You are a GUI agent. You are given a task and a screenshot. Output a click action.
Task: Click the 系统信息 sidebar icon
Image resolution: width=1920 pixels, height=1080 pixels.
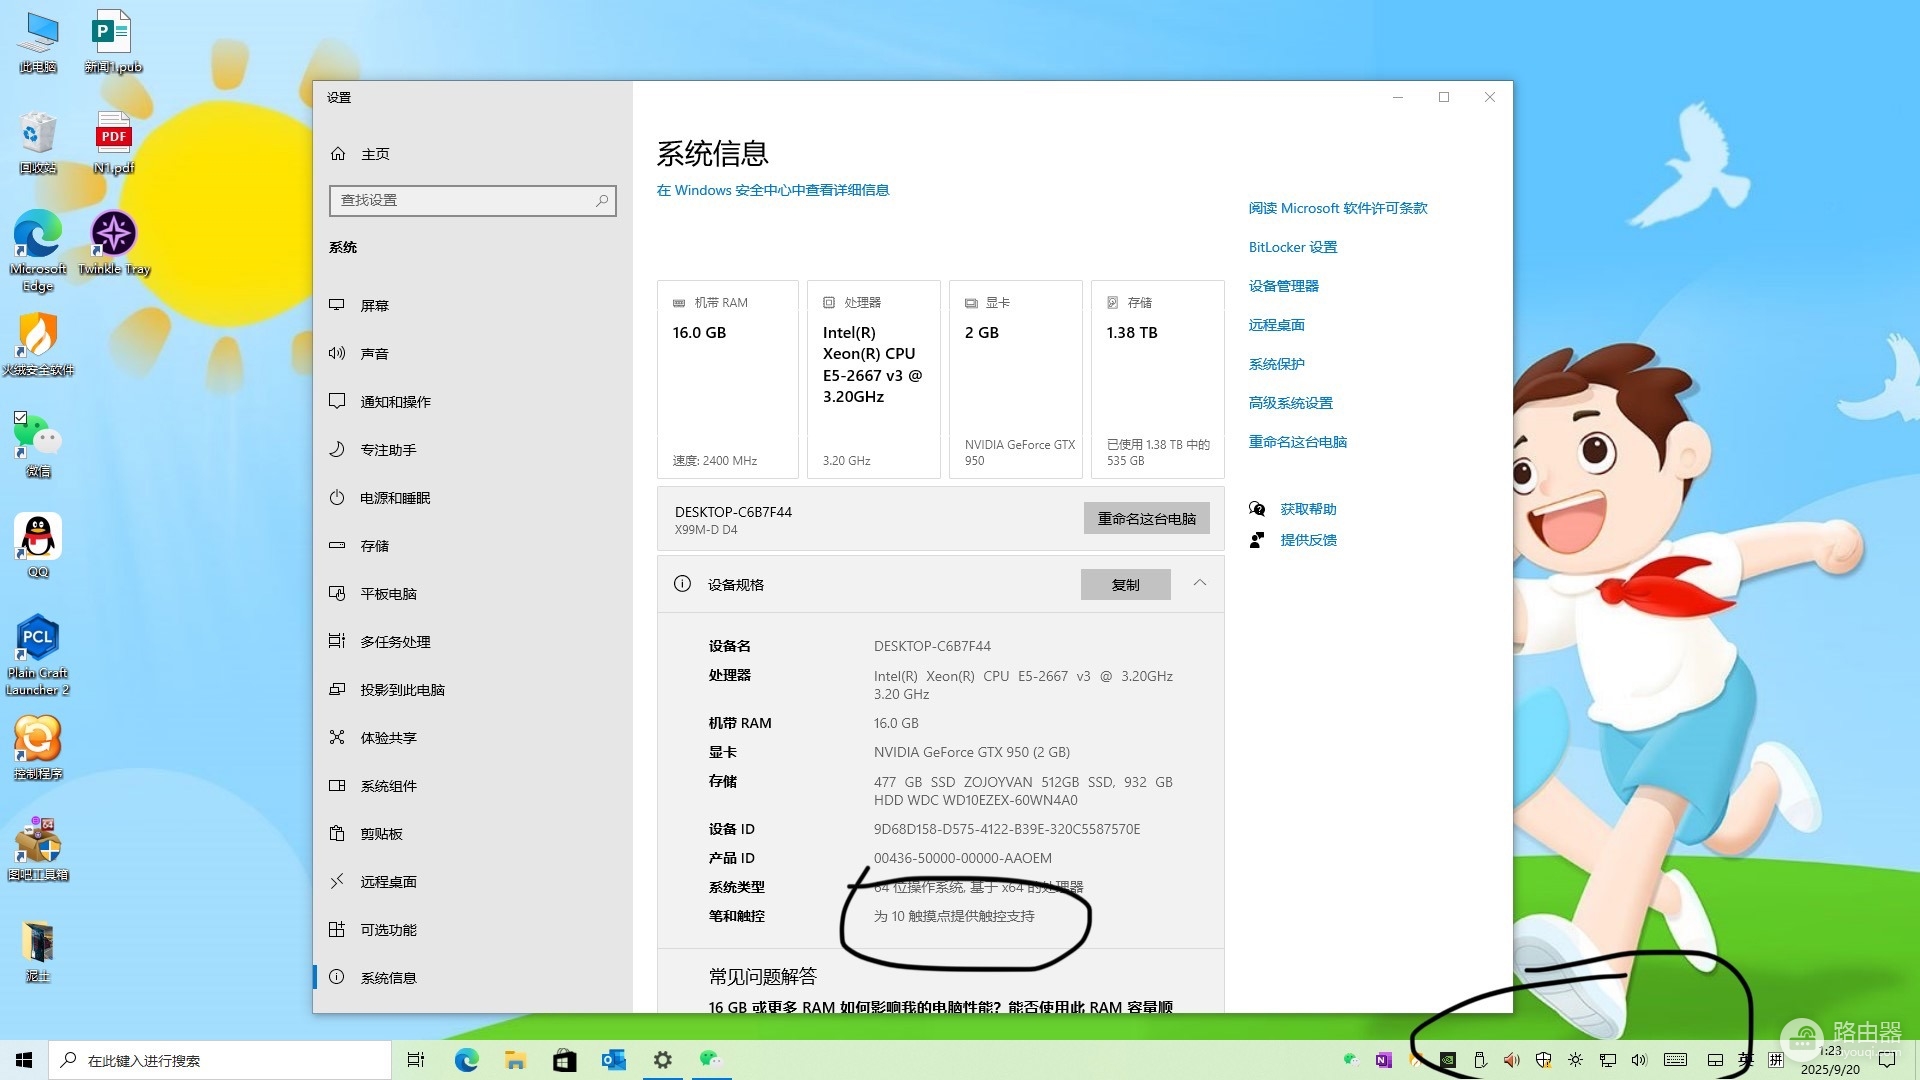[x=337, y=977]
